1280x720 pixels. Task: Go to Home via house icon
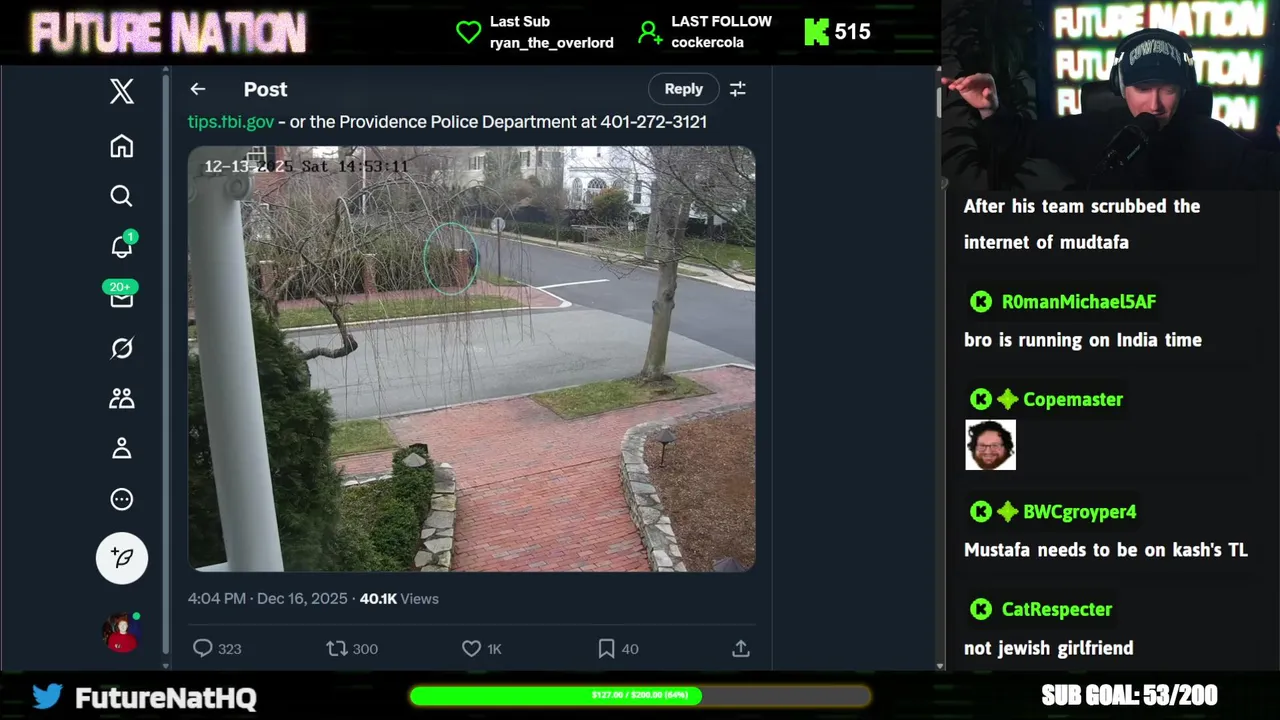(x=122, y=146)
